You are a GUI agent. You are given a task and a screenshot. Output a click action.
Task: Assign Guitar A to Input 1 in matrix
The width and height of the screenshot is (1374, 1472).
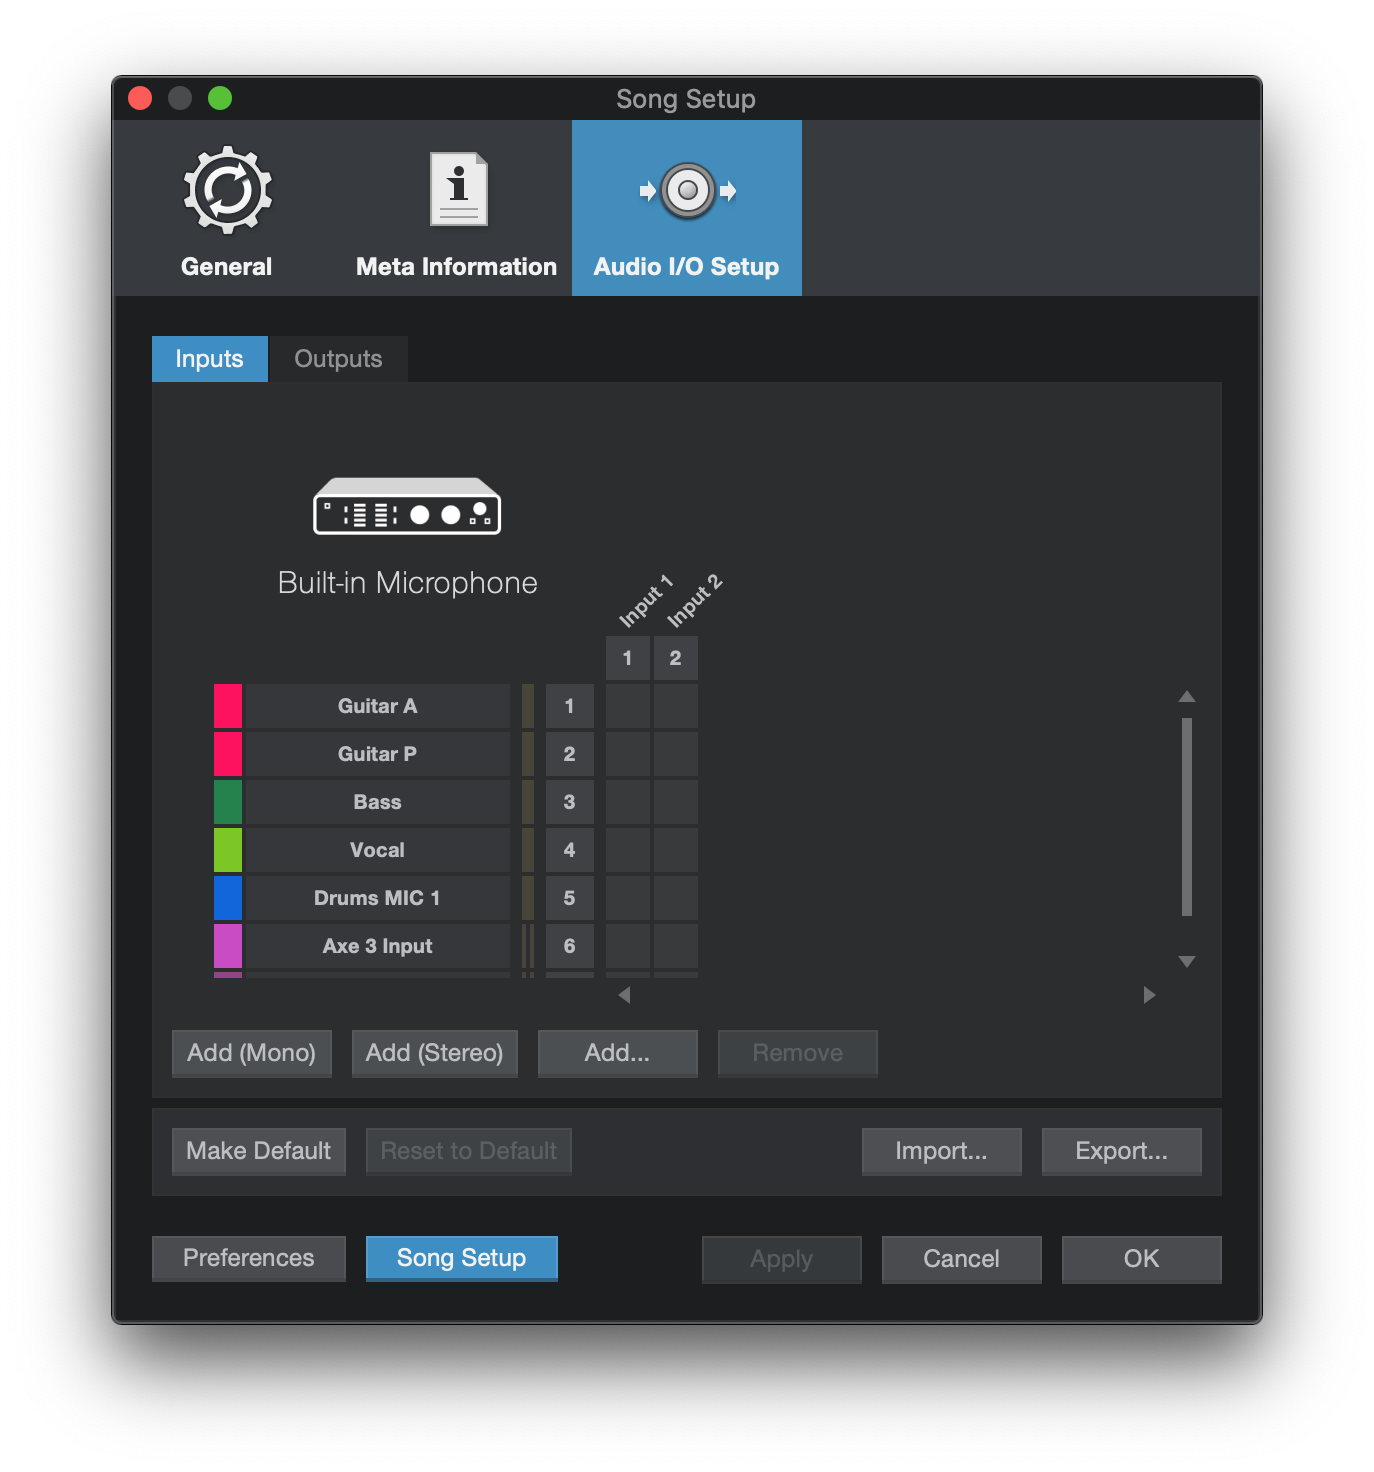pos(628,706)
